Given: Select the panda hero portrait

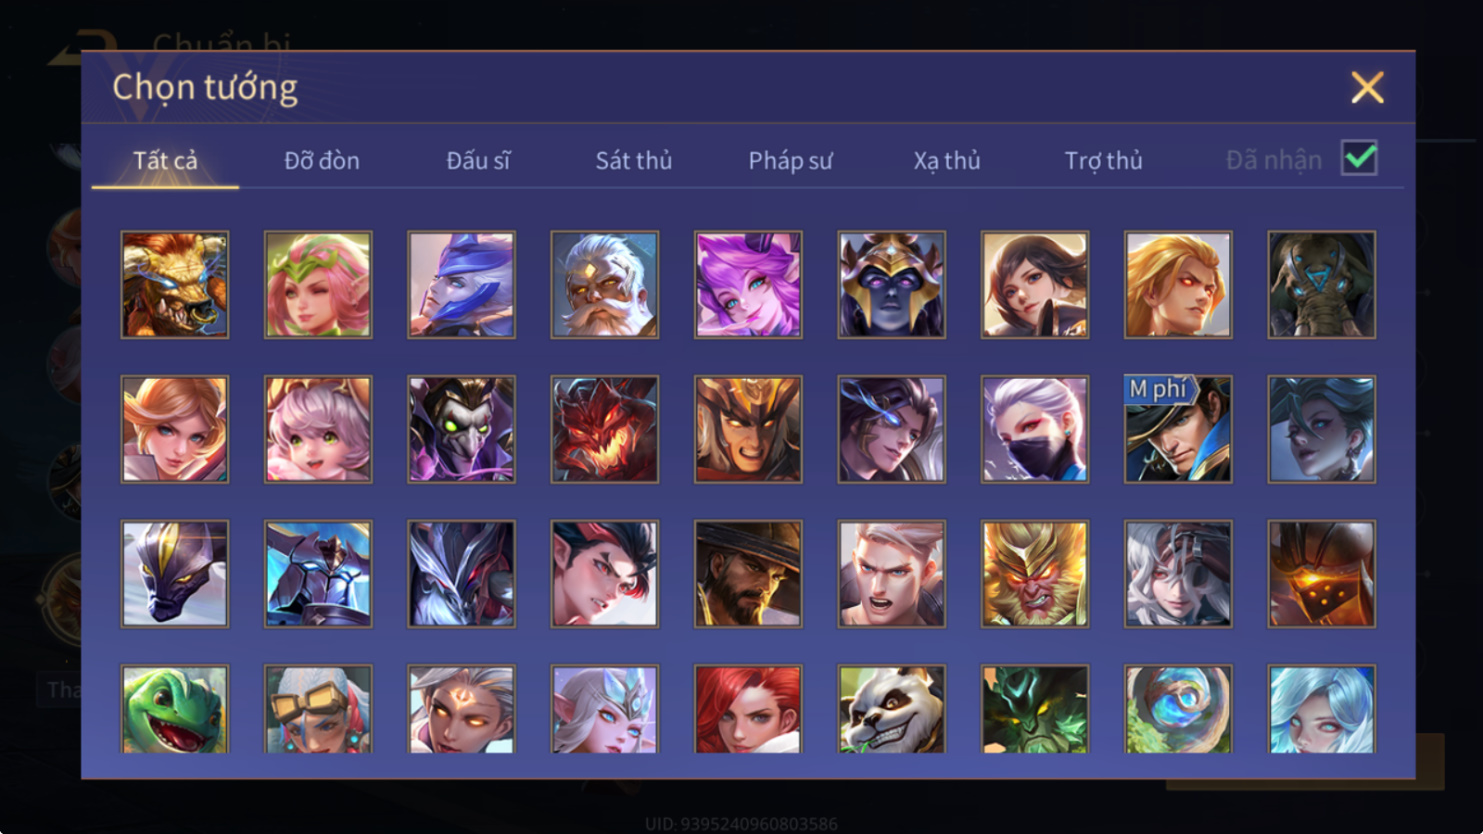Looking at the screenshot, I should point(891,709).
